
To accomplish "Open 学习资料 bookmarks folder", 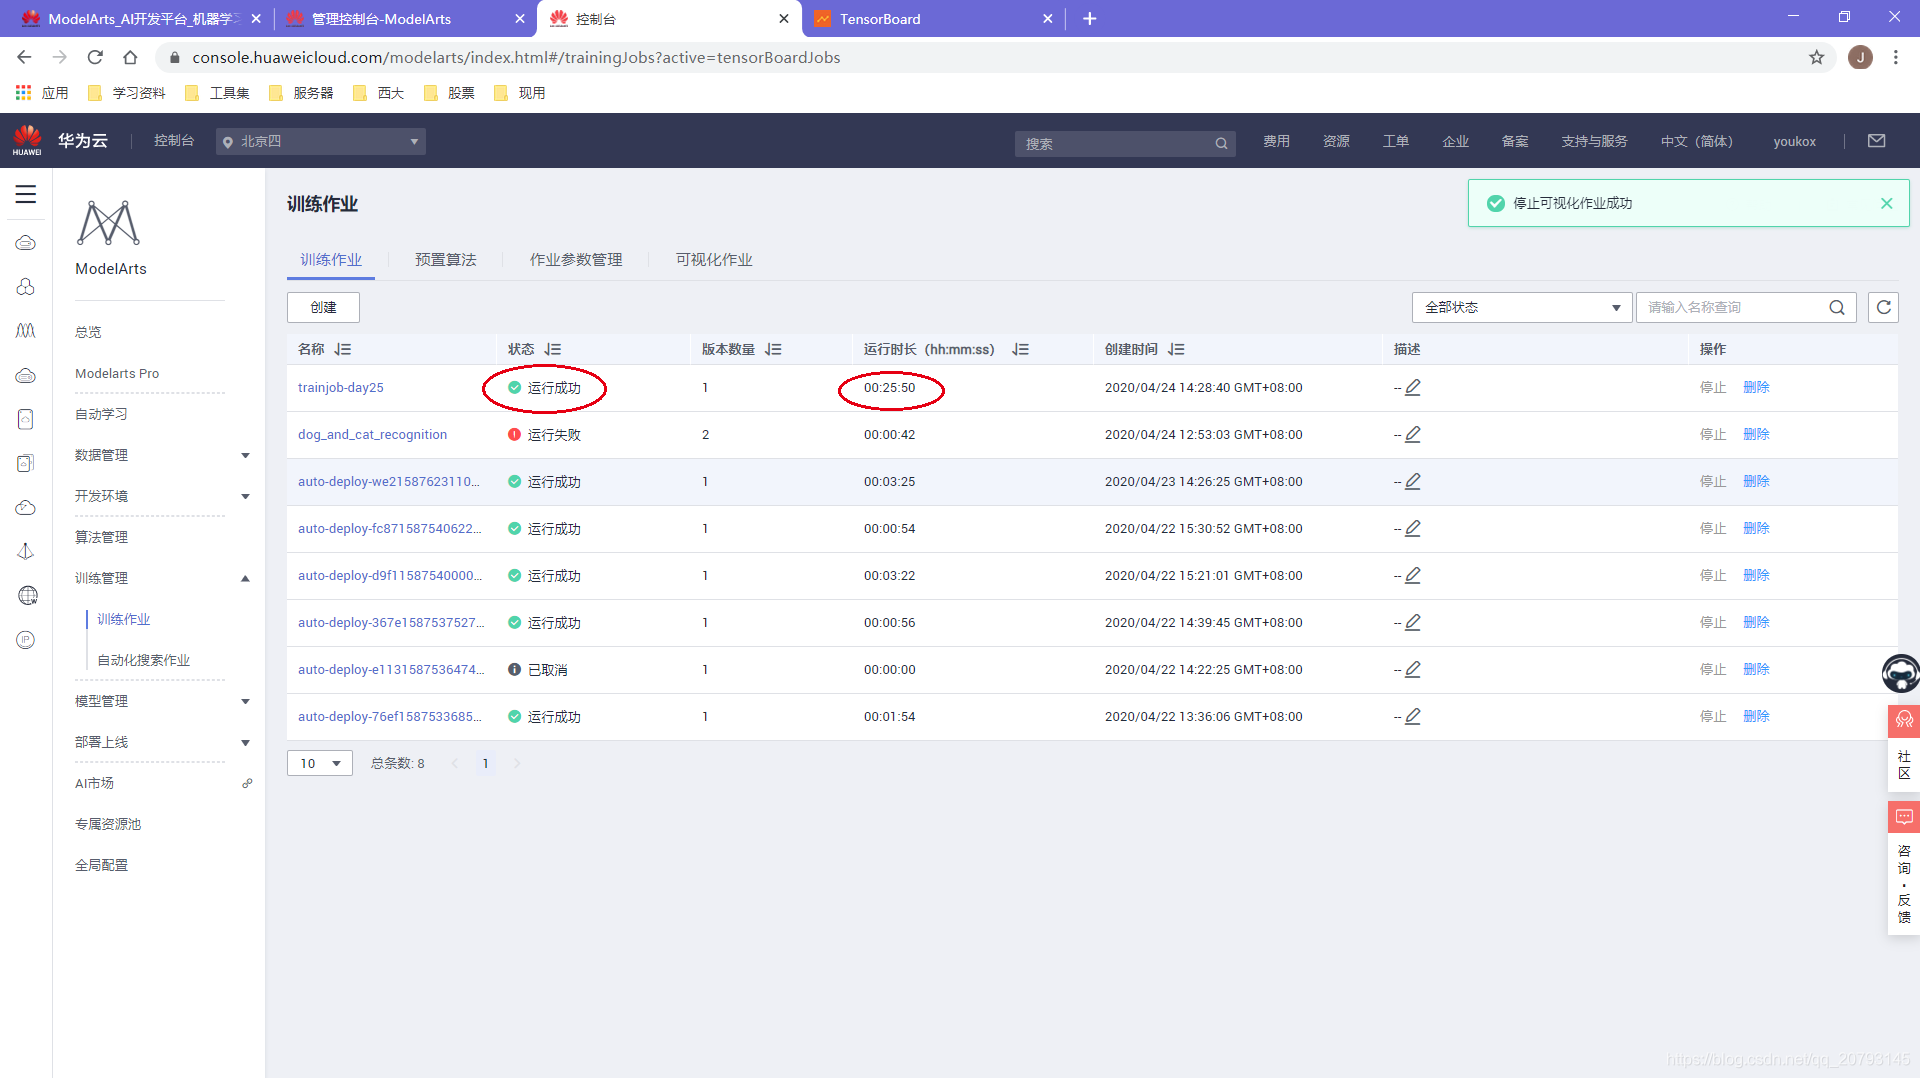I will click(127, 93).
